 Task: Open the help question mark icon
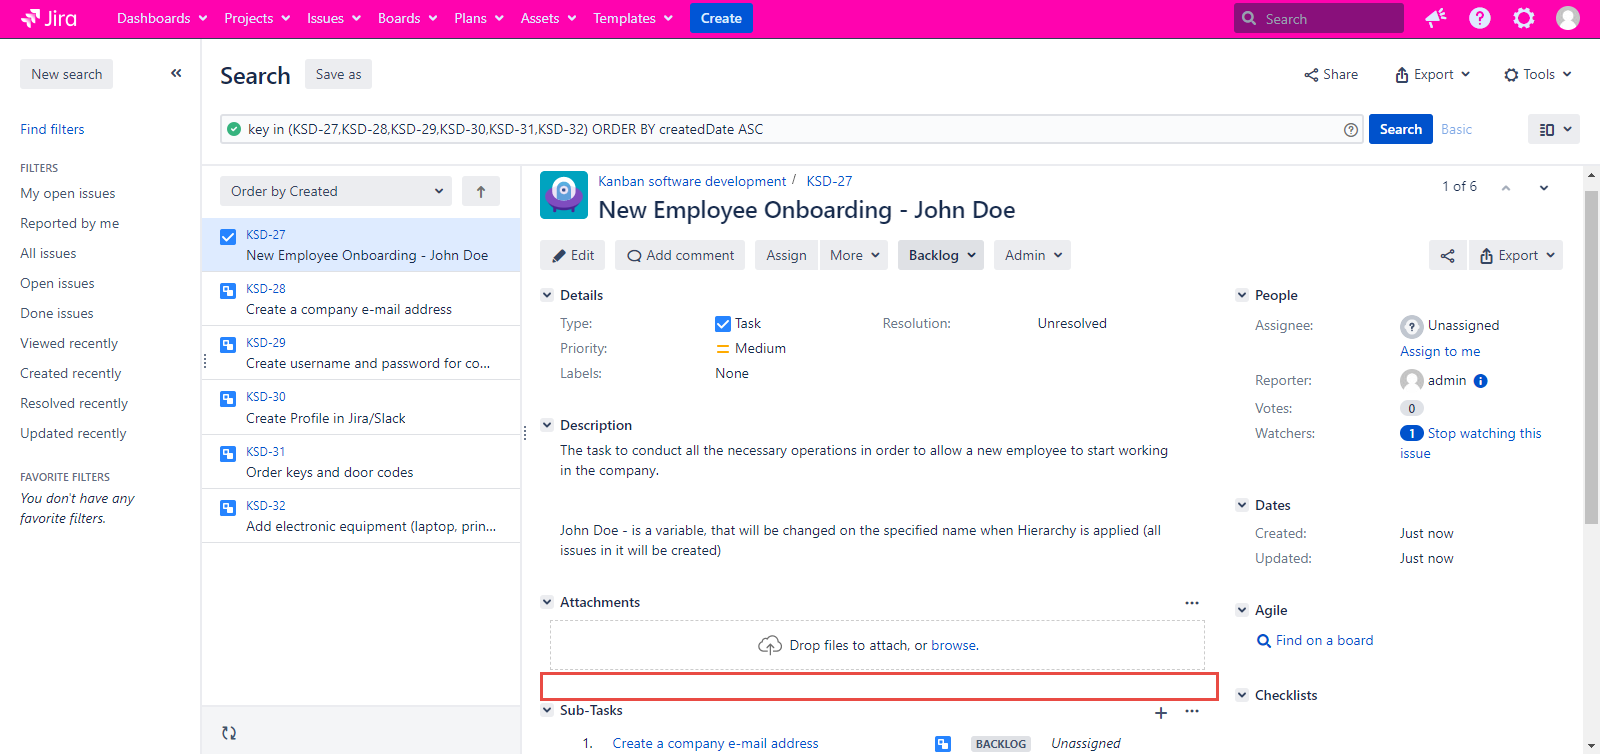(1480, 18)
